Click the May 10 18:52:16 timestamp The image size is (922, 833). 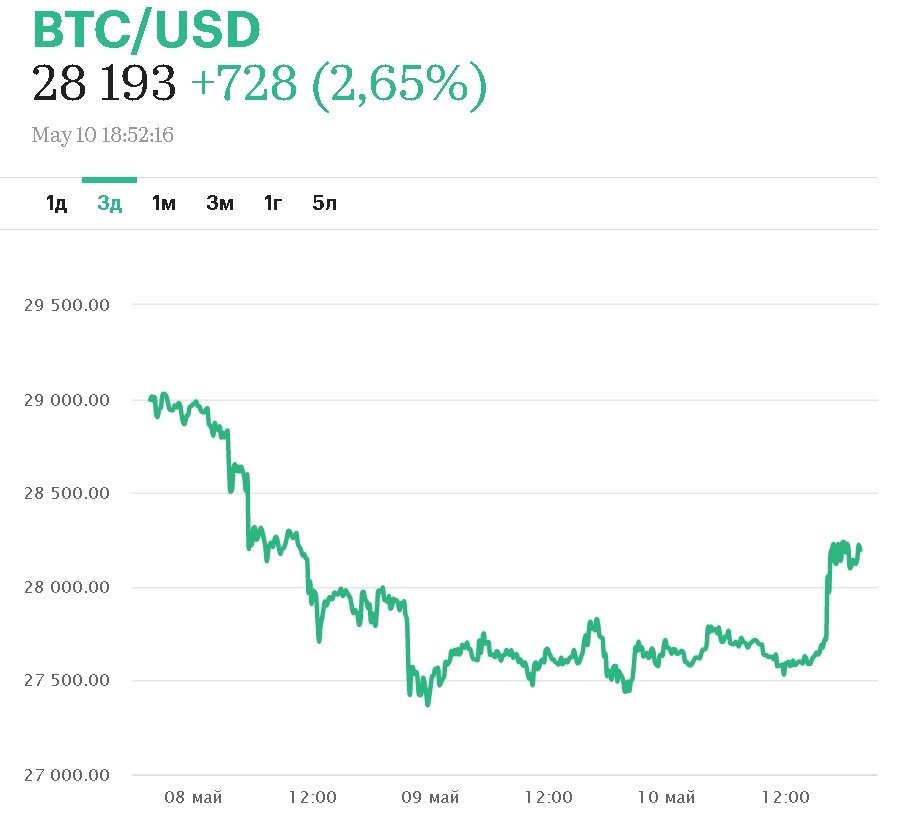[102, 135]
